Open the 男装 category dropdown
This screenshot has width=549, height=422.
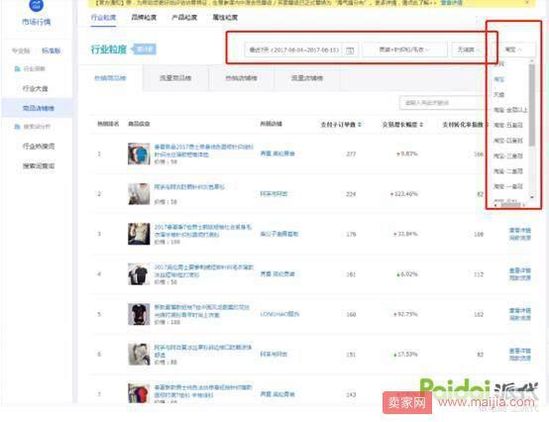[404, 50]
